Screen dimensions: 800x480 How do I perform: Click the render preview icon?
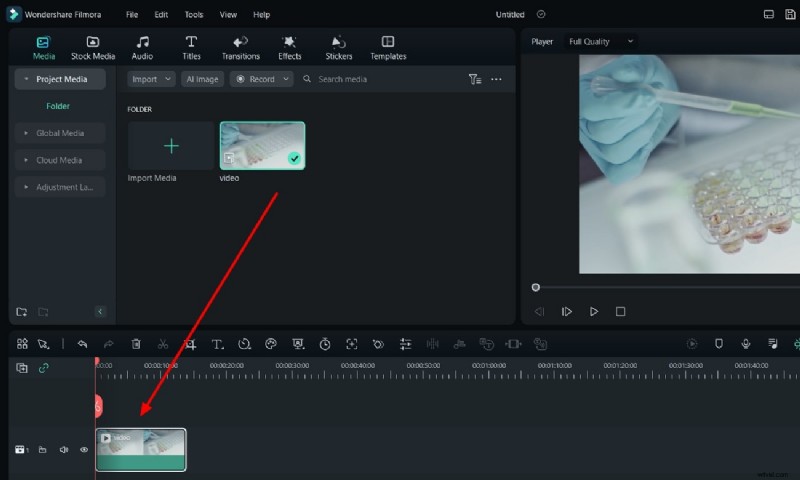pos(692,344)
